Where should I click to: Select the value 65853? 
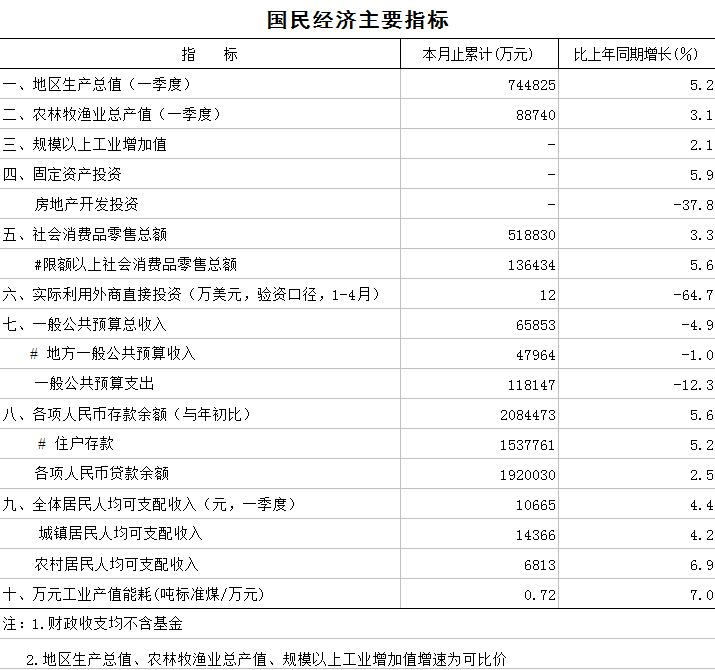tap(536, 325)
